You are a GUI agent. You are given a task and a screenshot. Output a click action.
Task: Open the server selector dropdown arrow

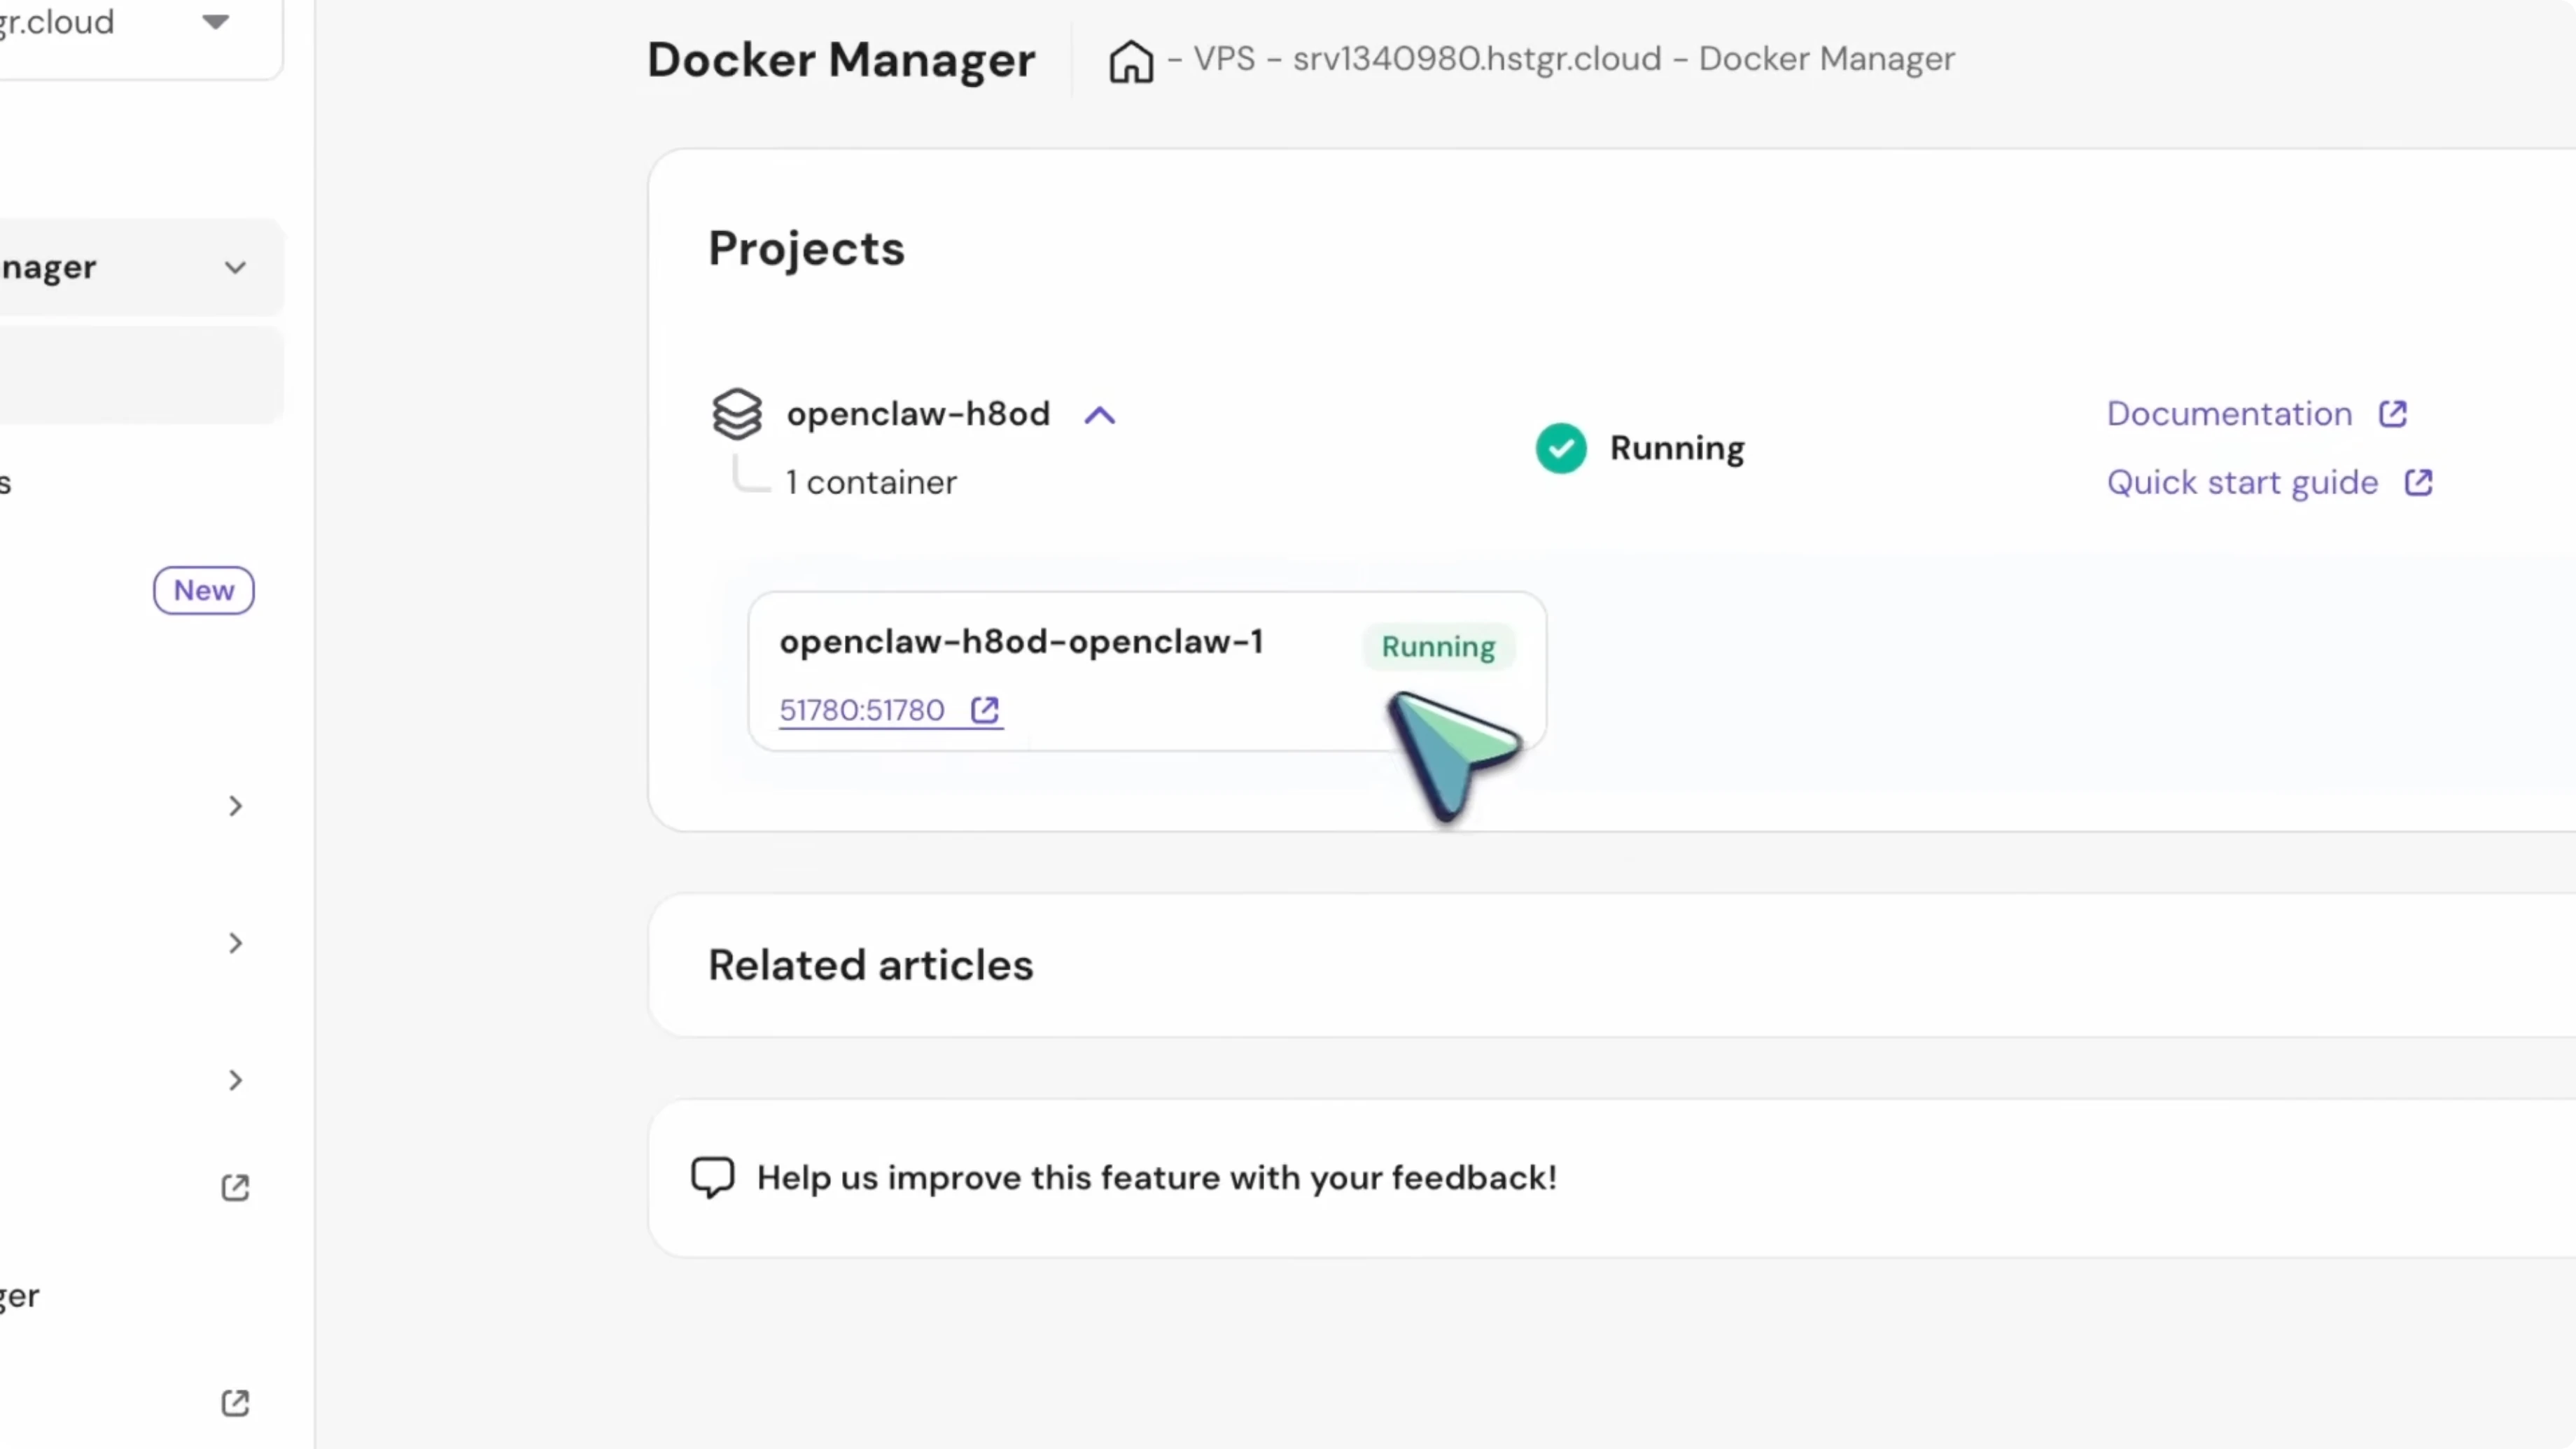tap(216, 22)
